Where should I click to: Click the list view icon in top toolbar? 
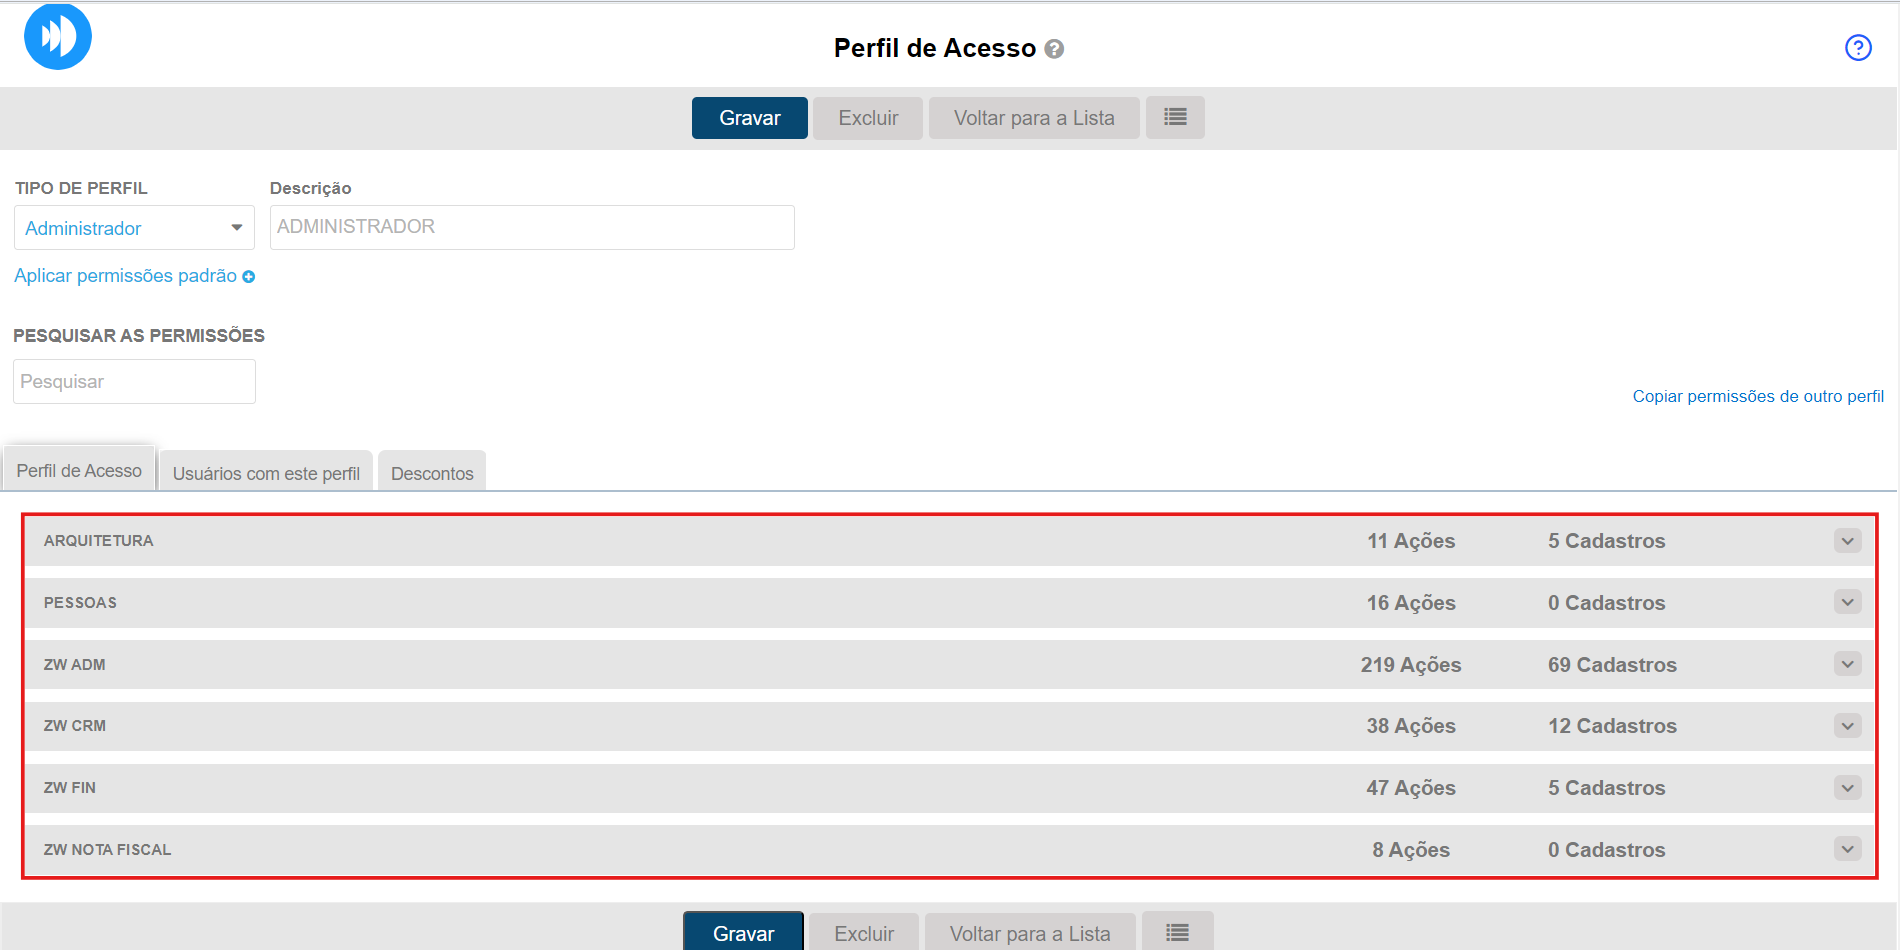point(1175,118)
